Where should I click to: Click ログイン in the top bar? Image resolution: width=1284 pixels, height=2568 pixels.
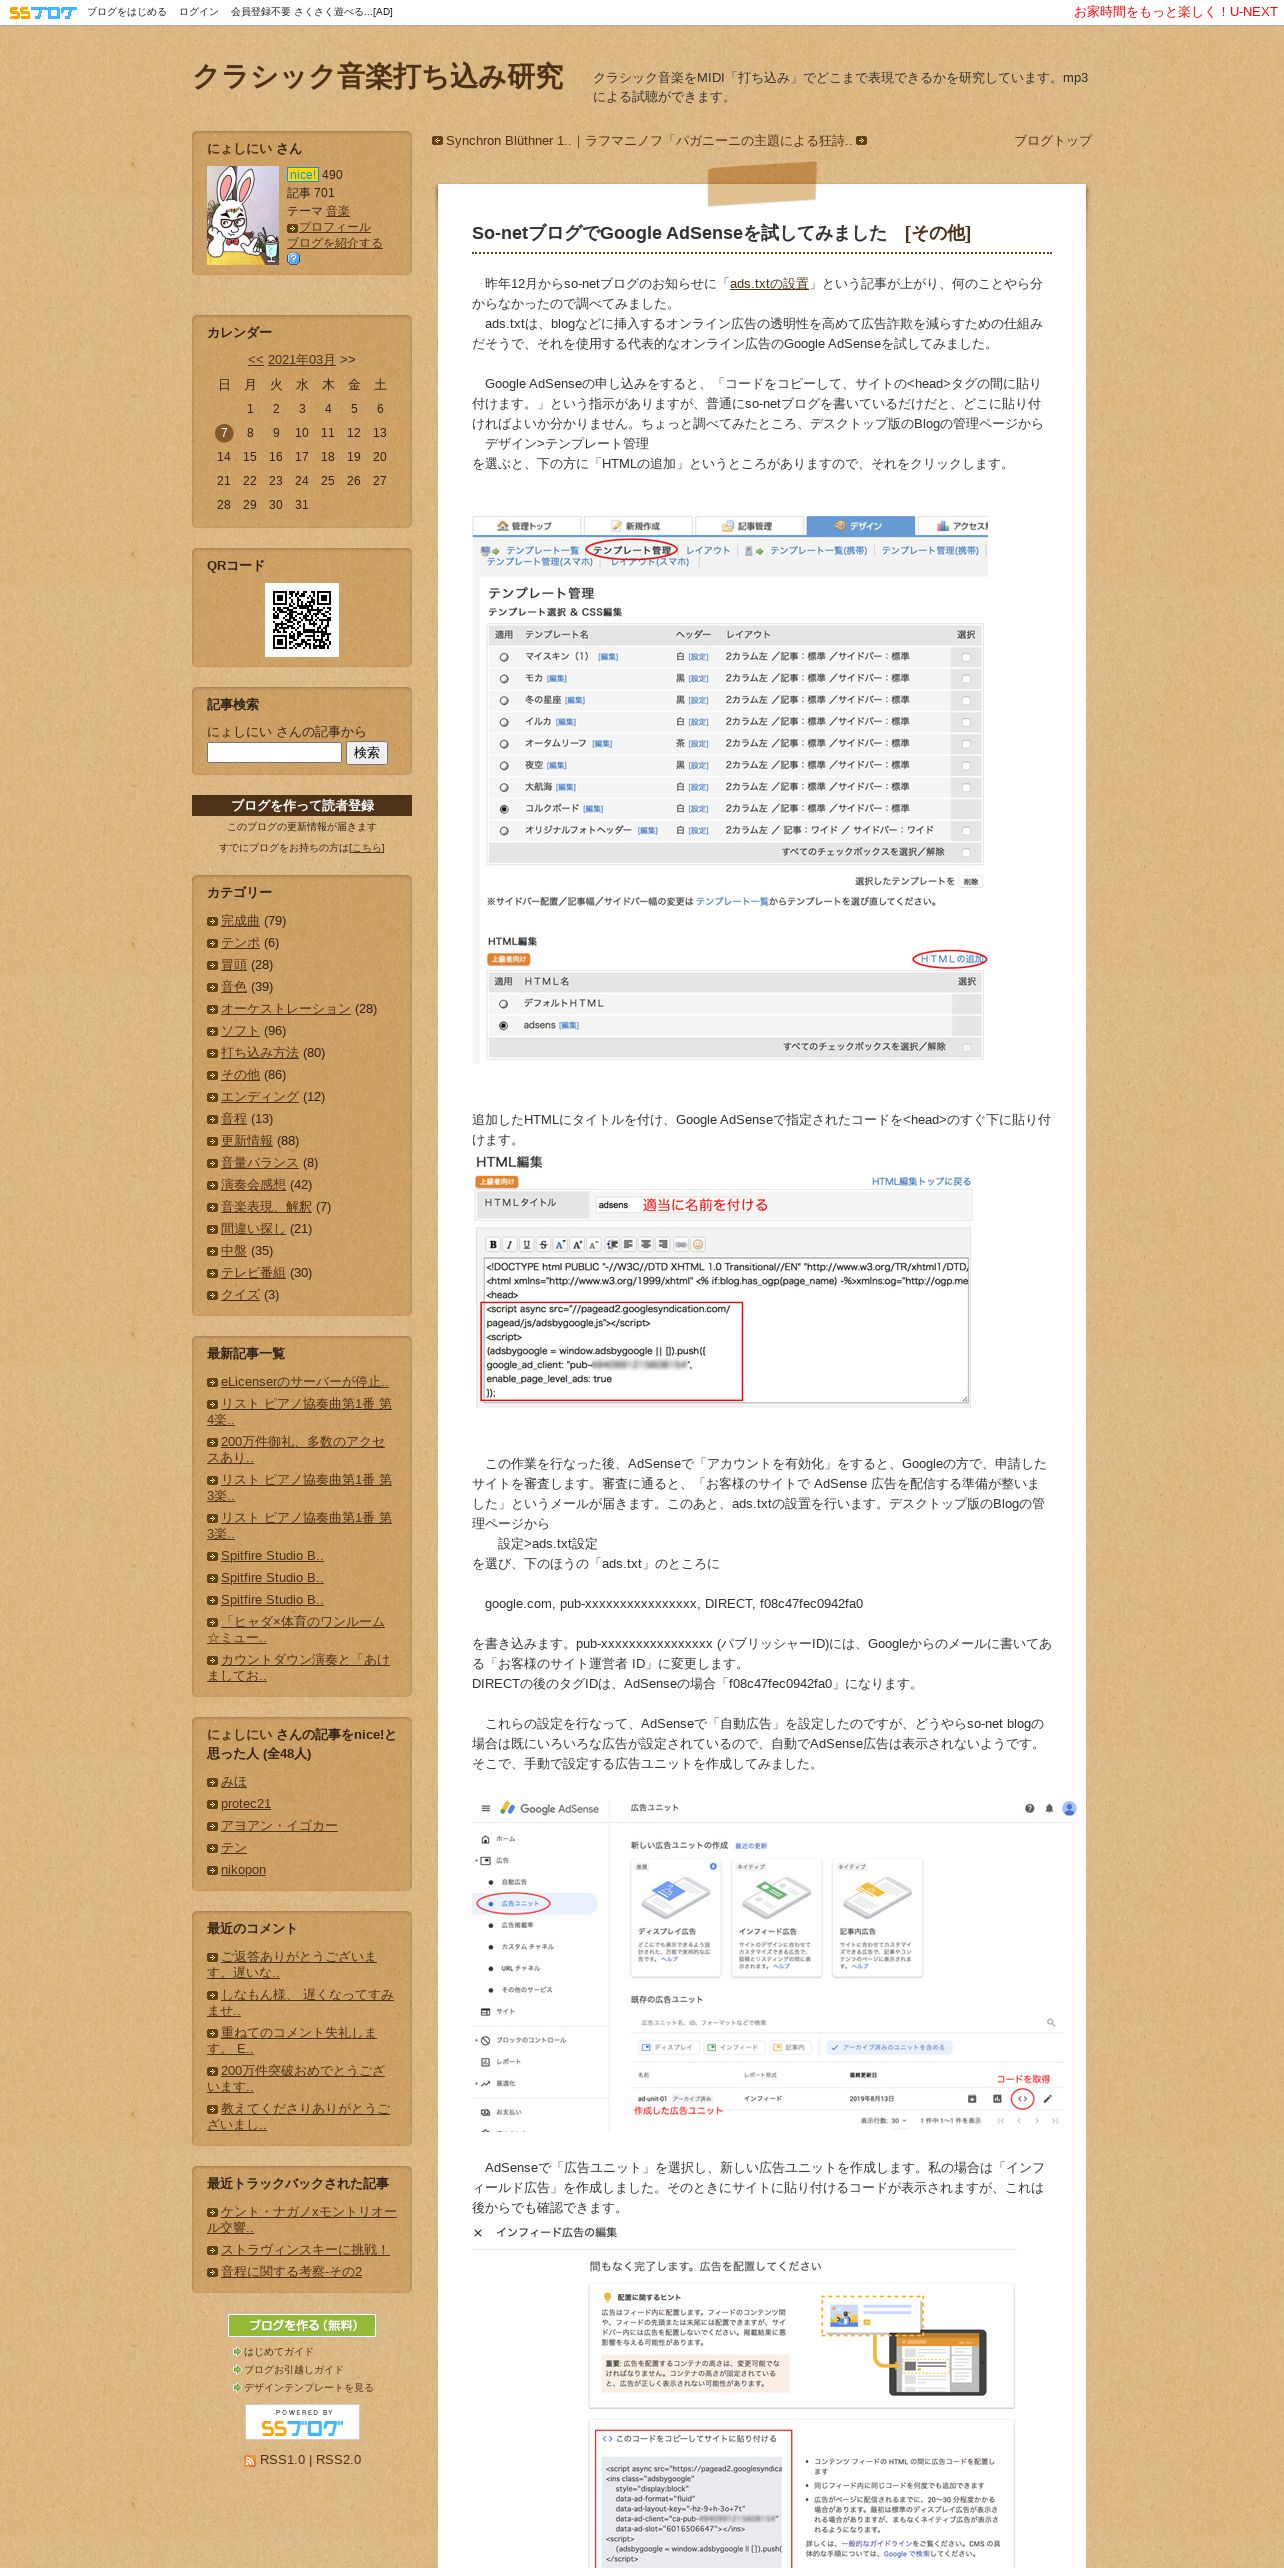[x=198, y=12]
